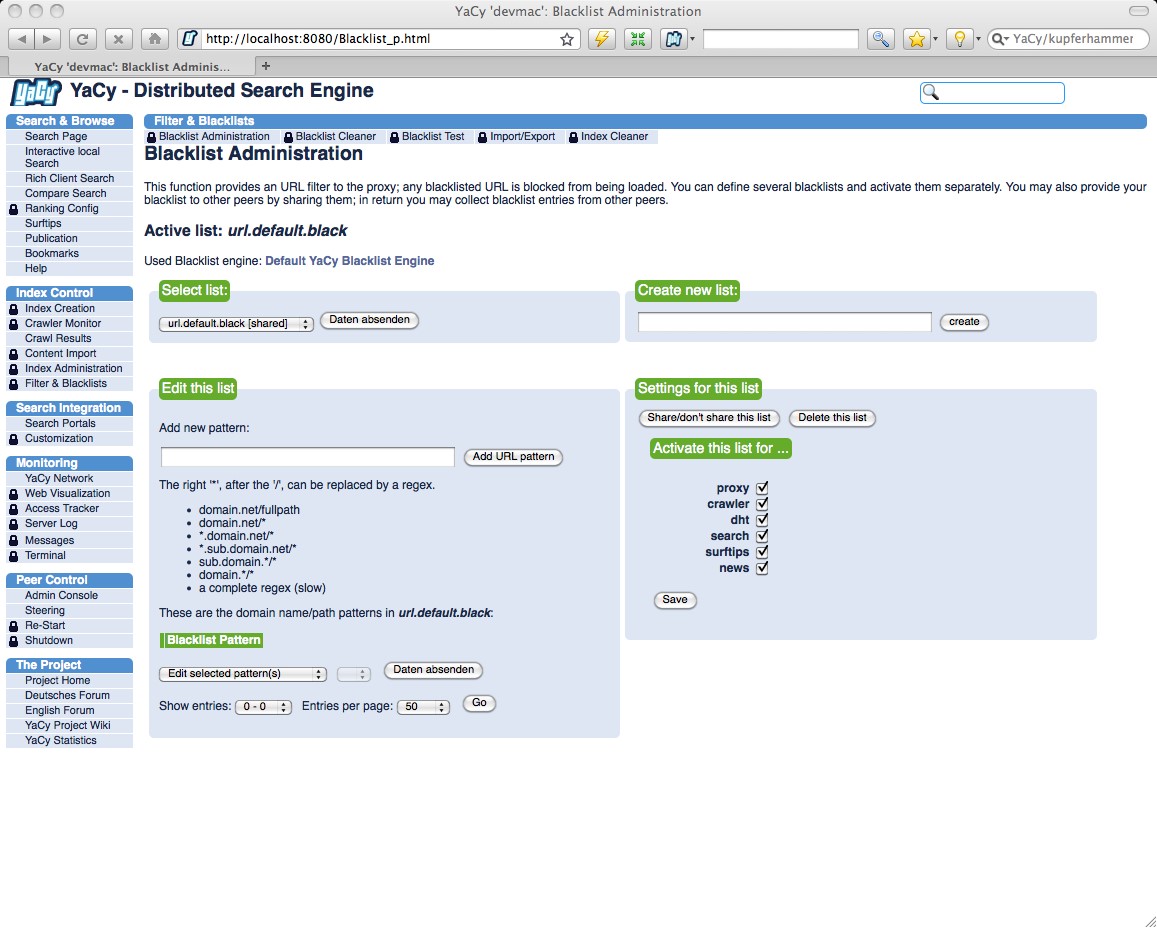This screenshot has height=928, width=1157.
Task: Open the Index Cleaner tab
Action: 614,136
